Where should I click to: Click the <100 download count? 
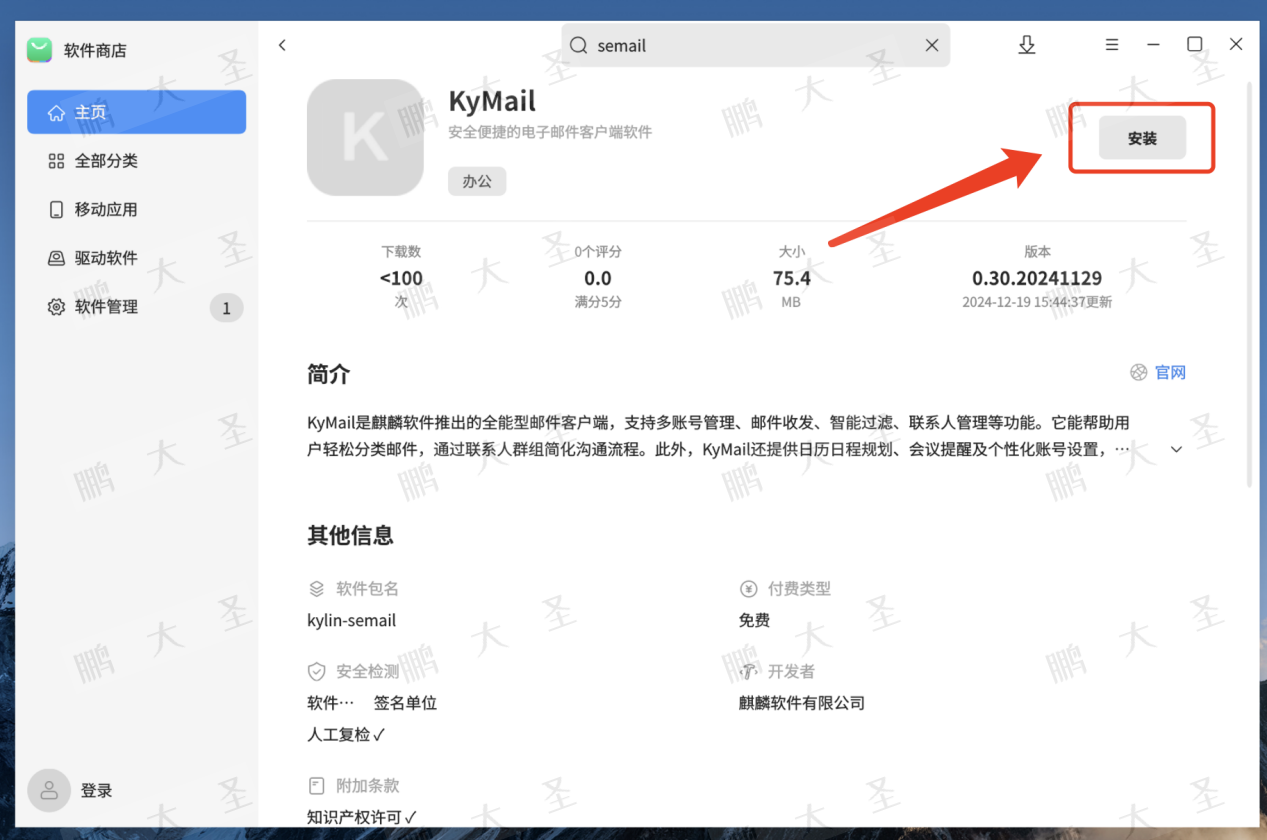coord(401,278)
